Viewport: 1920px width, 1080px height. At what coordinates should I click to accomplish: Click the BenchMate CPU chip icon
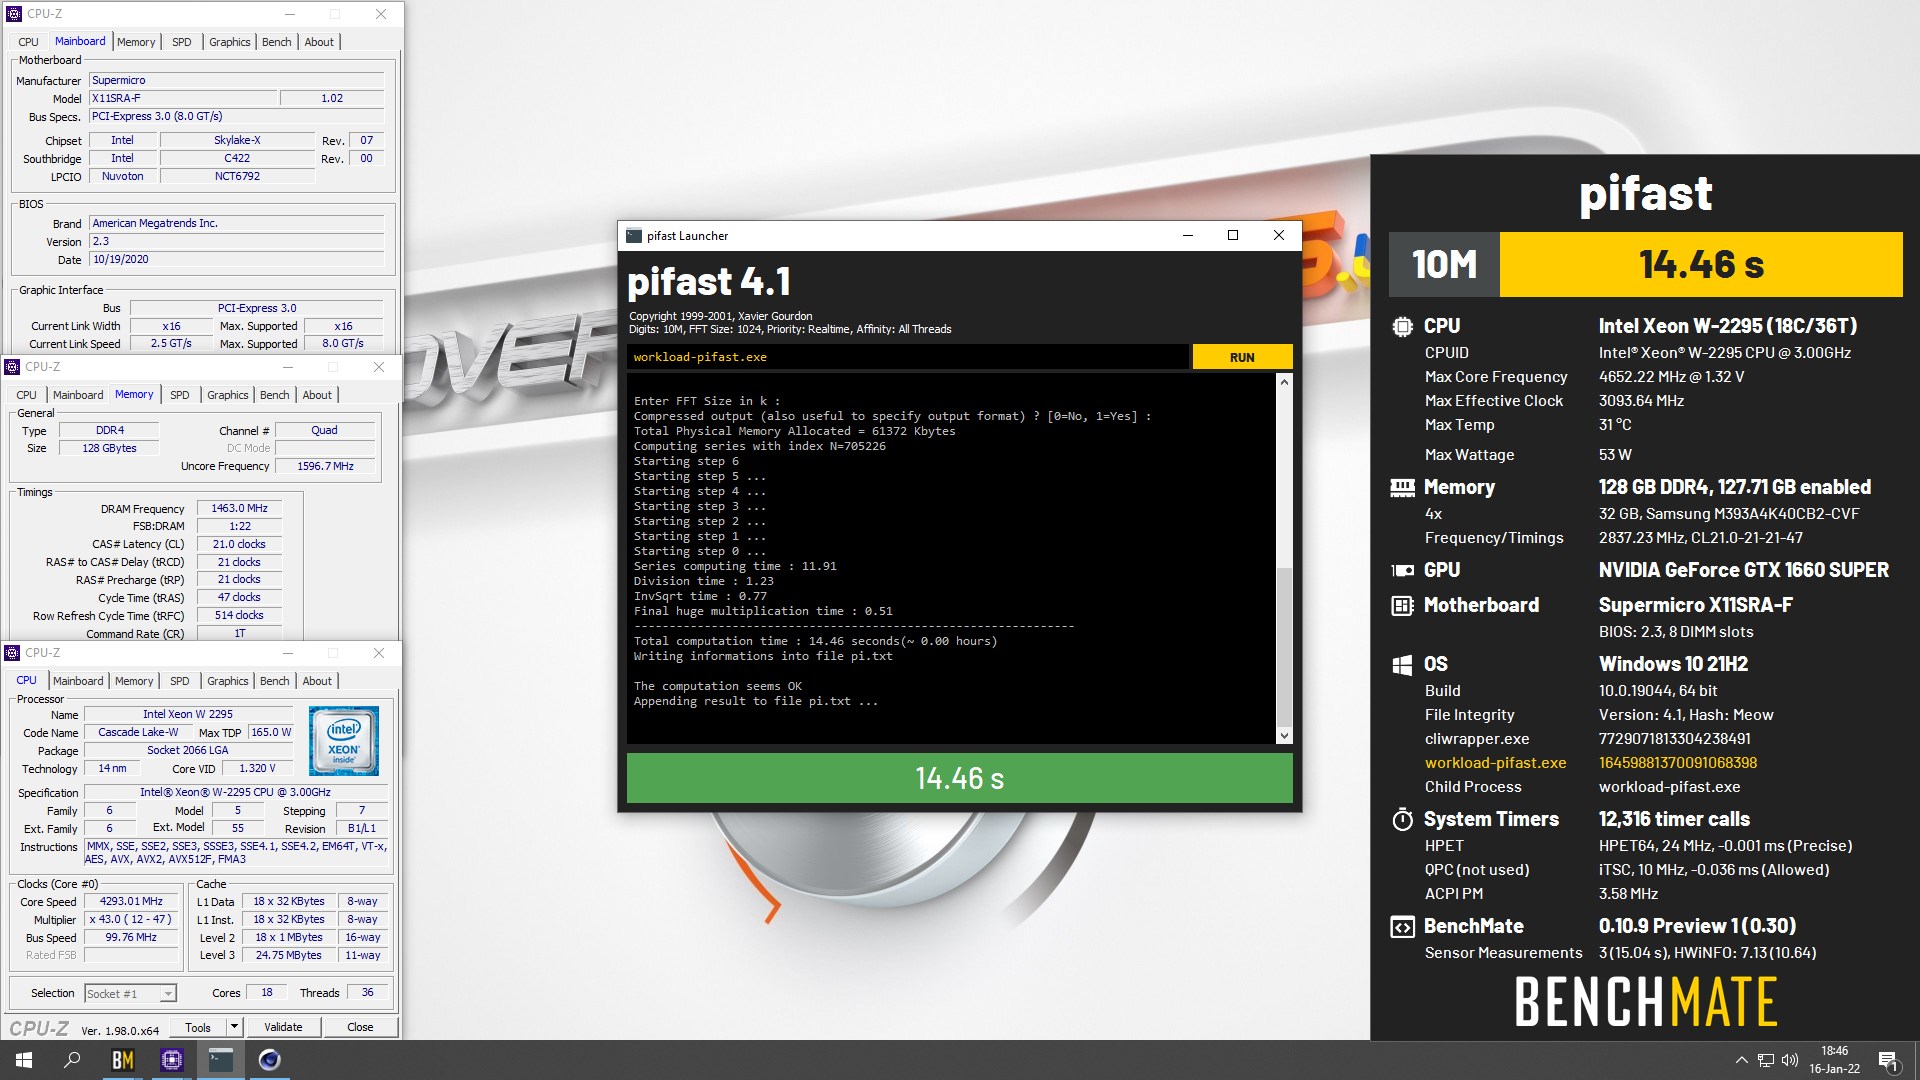pos(1402,326)
